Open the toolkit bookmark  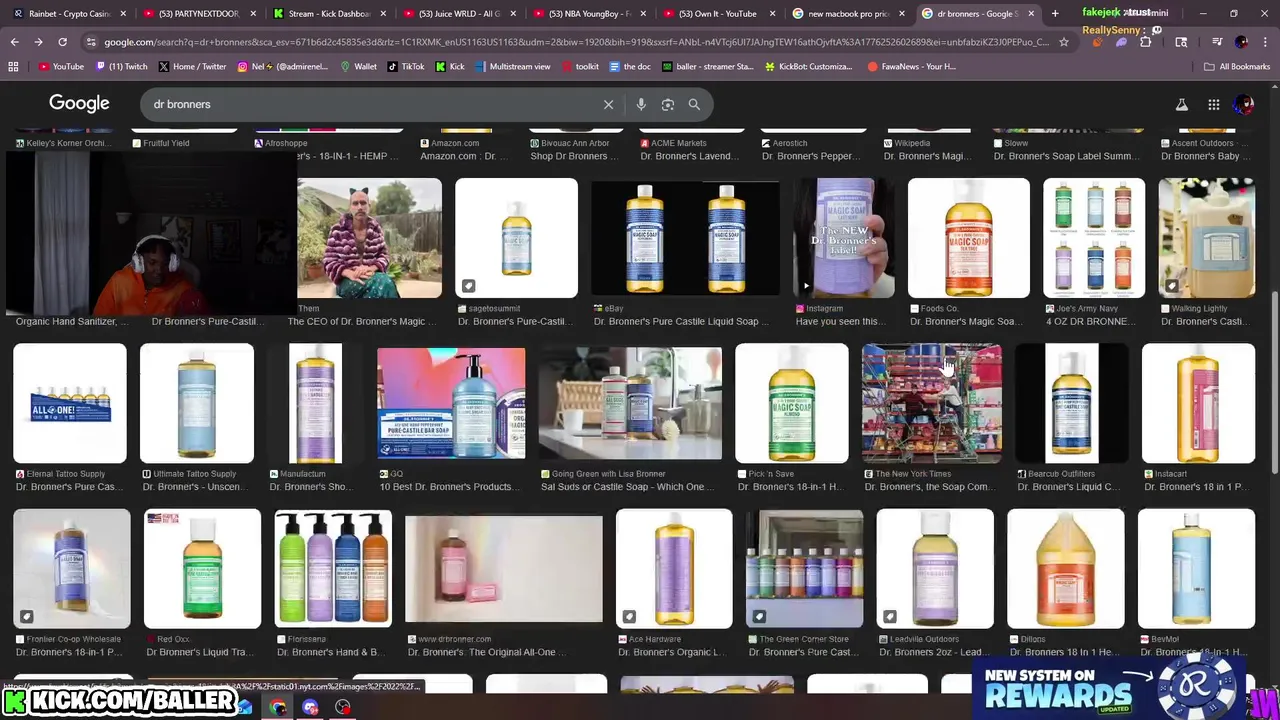(x=579, y=66)
